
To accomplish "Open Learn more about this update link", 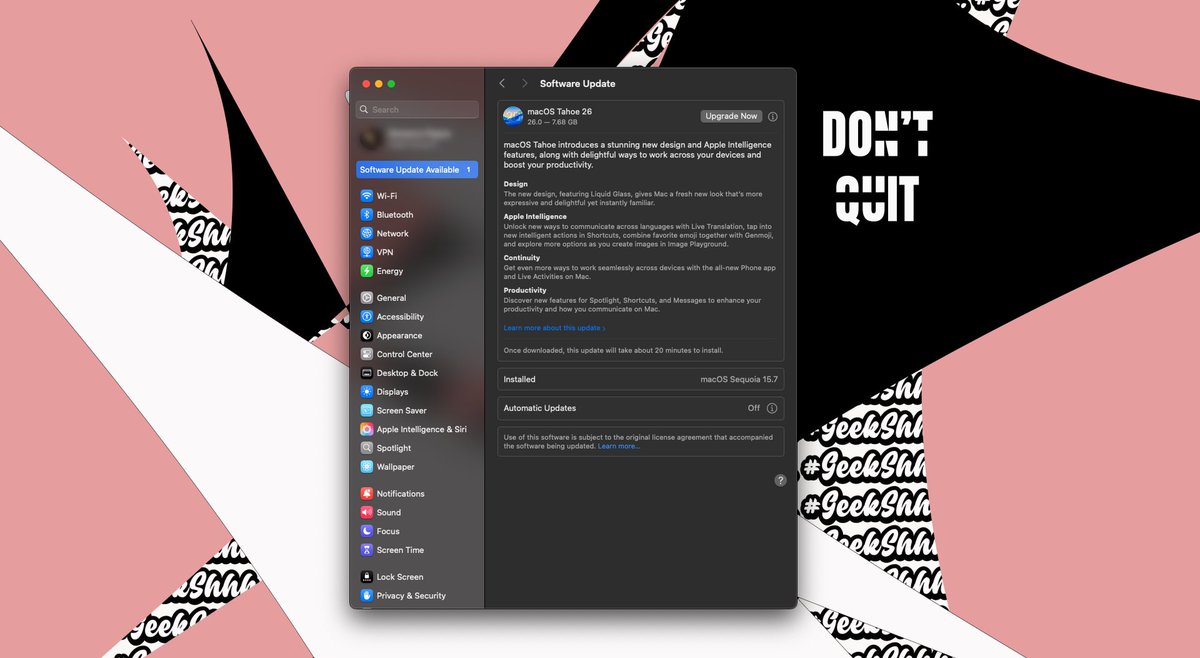I will click(554, 328).
